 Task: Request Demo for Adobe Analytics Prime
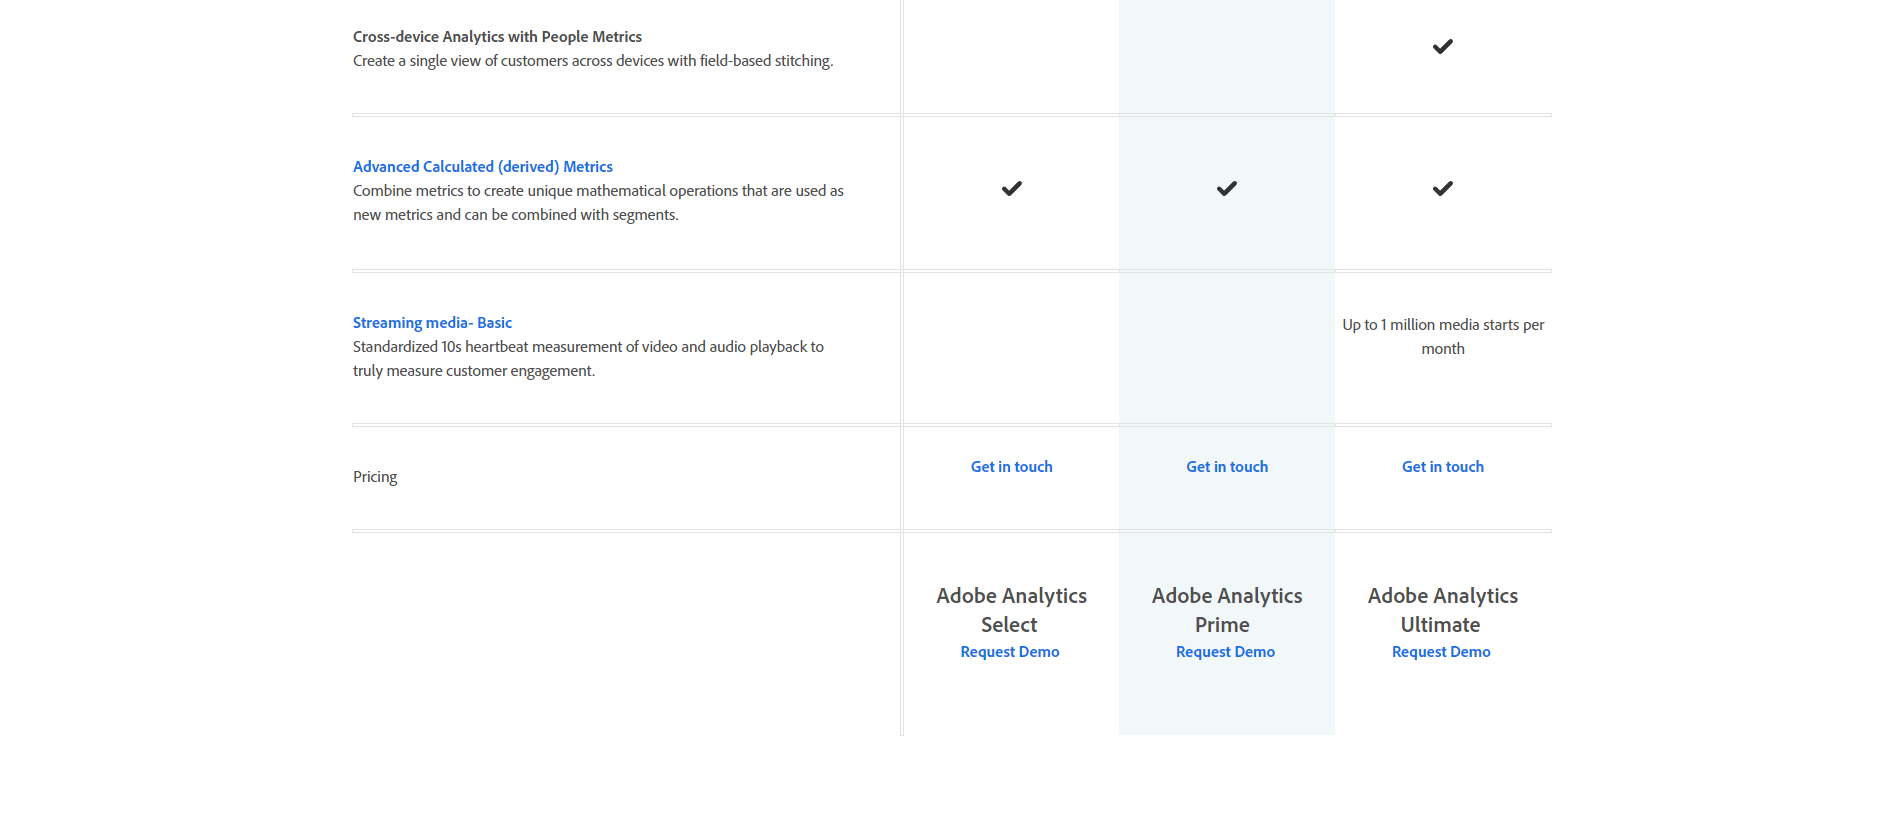pos(1225,652)
